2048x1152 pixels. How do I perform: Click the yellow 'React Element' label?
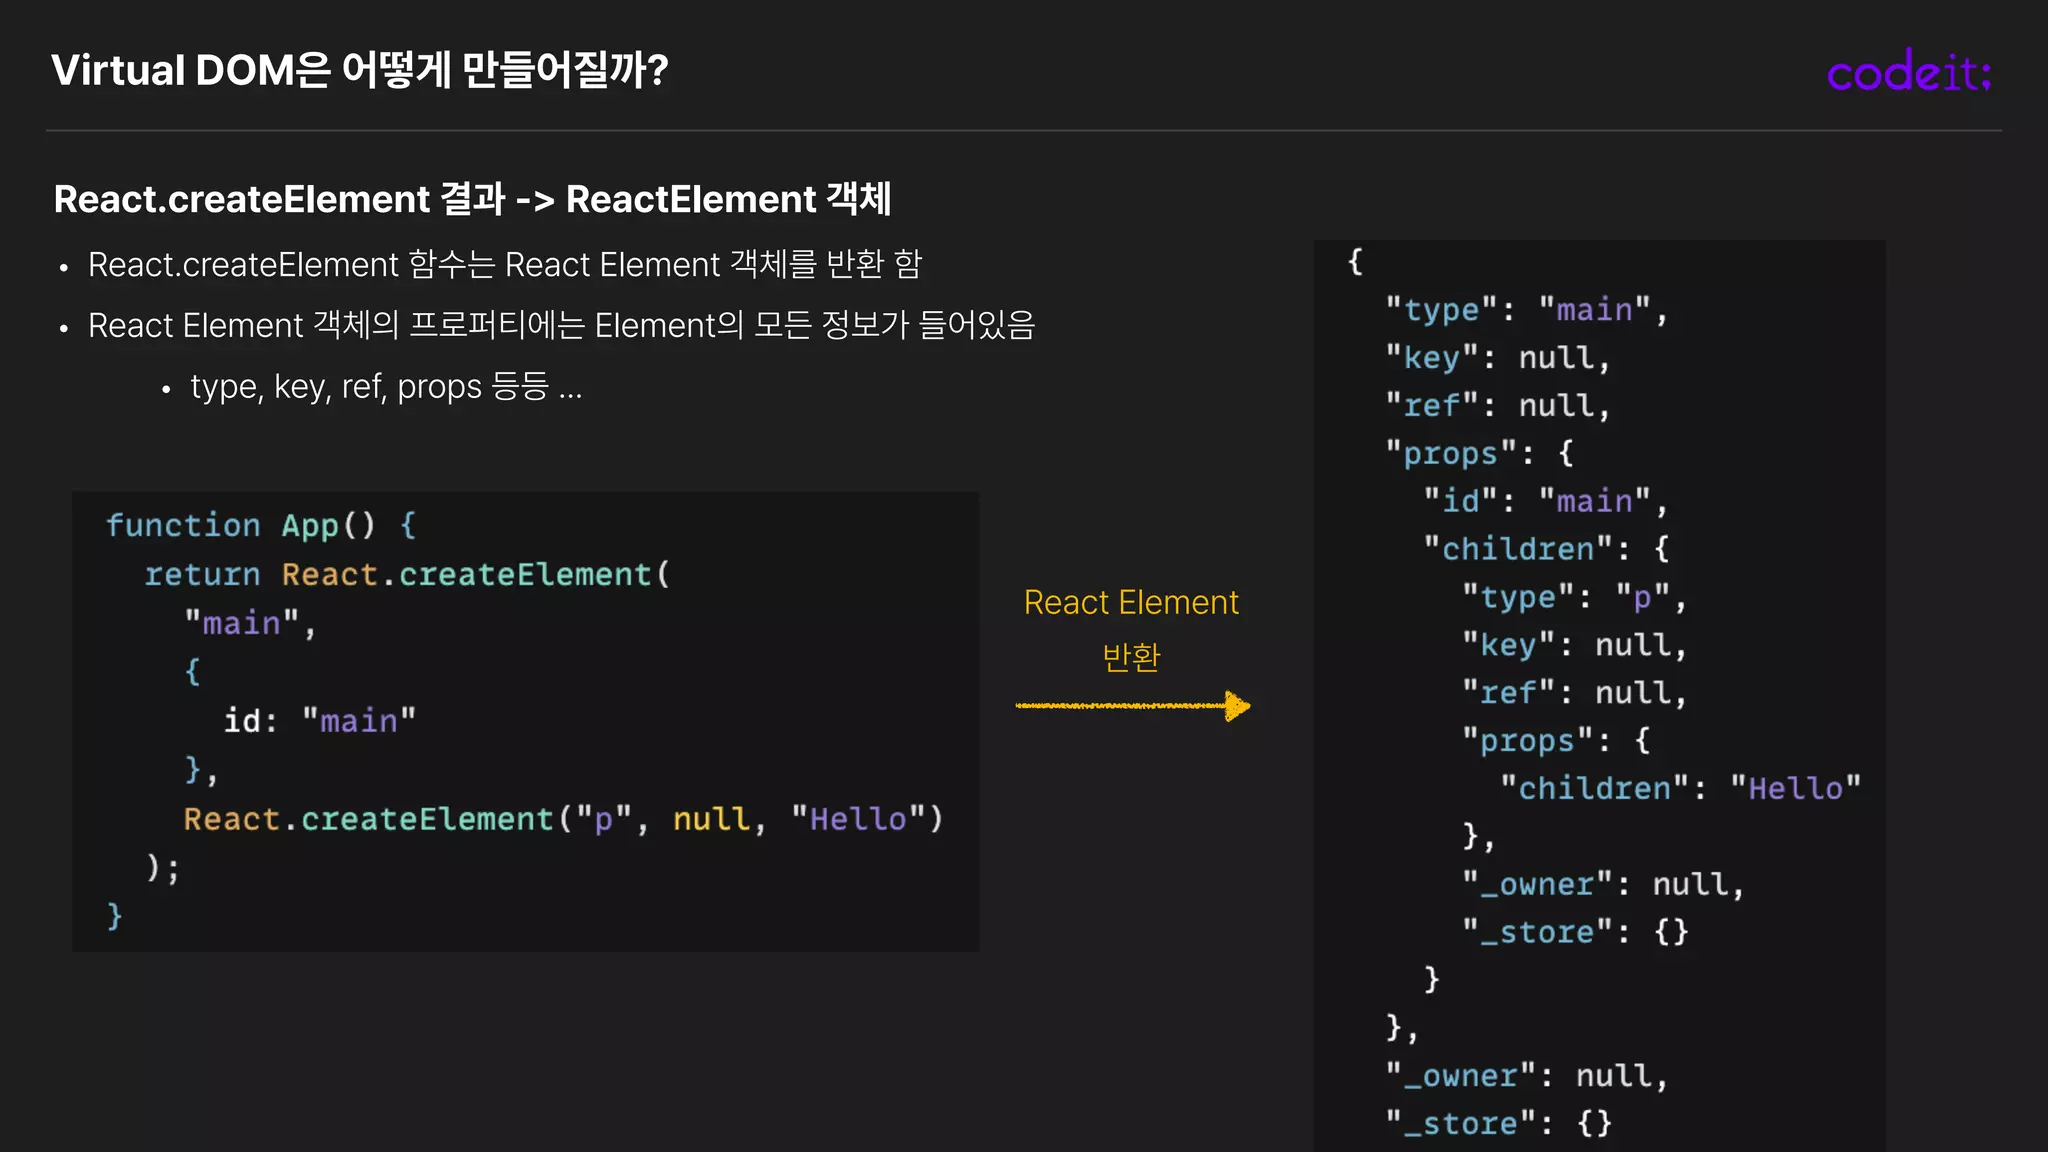(1131, 603)
